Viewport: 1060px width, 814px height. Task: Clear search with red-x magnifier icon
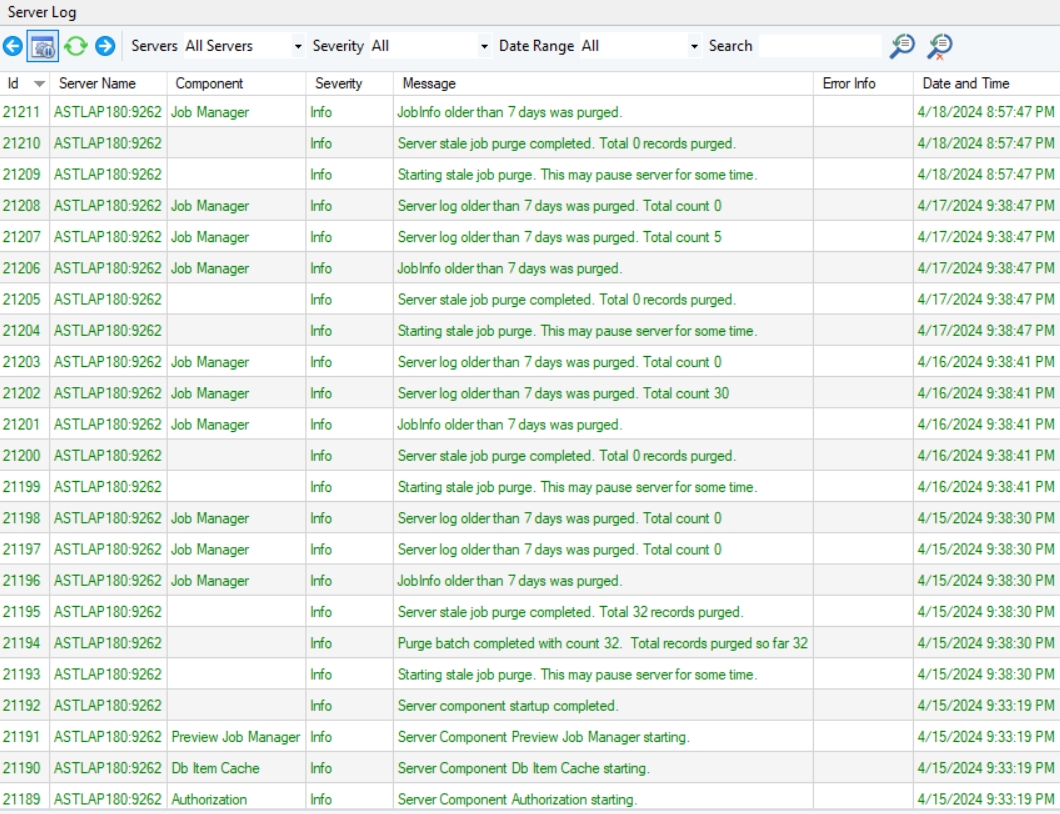[940, 46]
